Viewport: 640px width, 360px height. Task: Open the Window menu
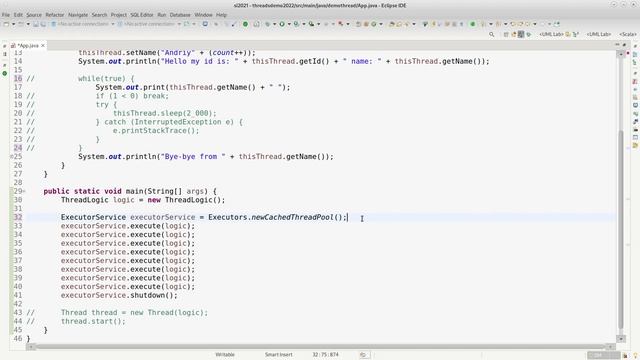pyautogui.click(x=203, y=15)
